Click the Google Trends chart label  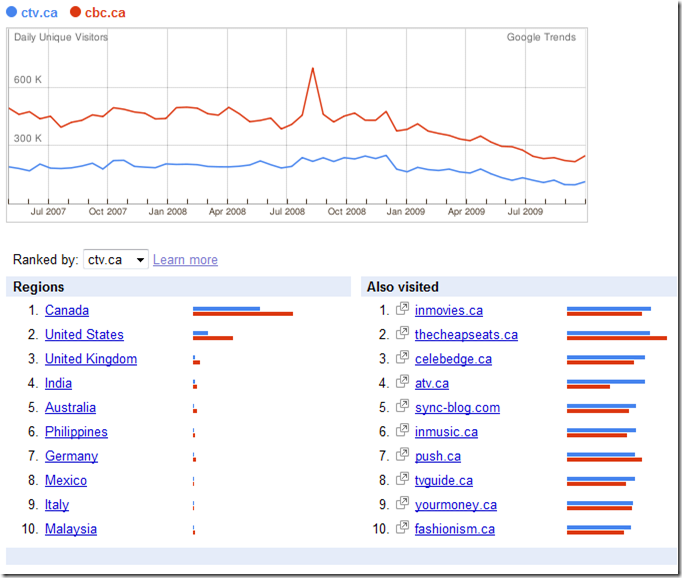pos(541,37)
